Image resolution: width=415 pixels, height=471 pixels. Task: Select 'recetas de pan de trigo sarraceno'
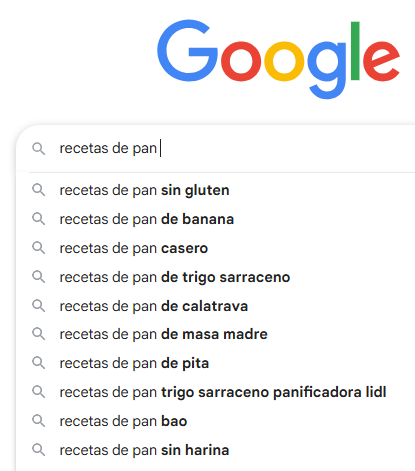(x=175, y=277)
